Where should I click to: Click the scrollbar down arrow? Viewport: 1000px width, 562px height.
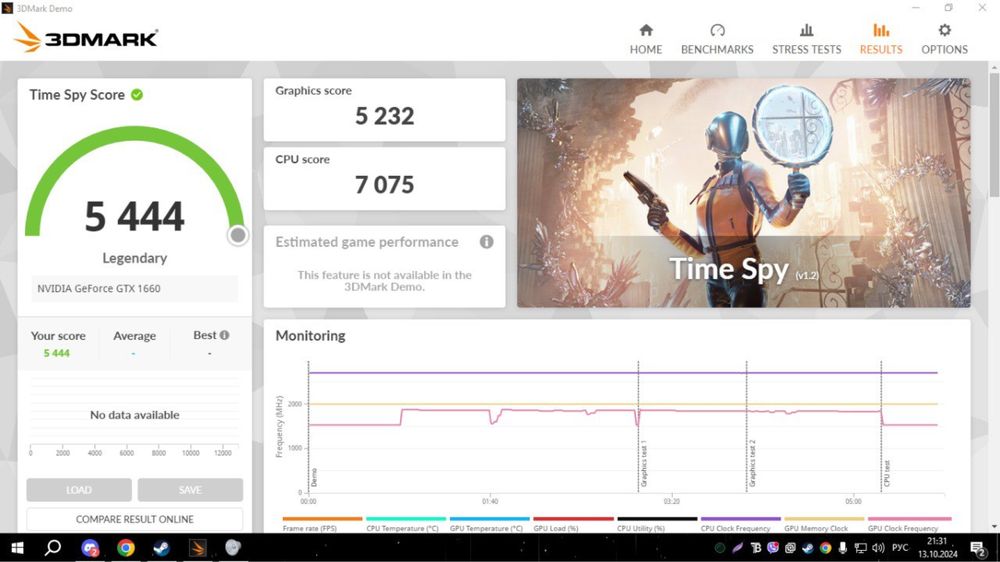click(x=994, y=527)
